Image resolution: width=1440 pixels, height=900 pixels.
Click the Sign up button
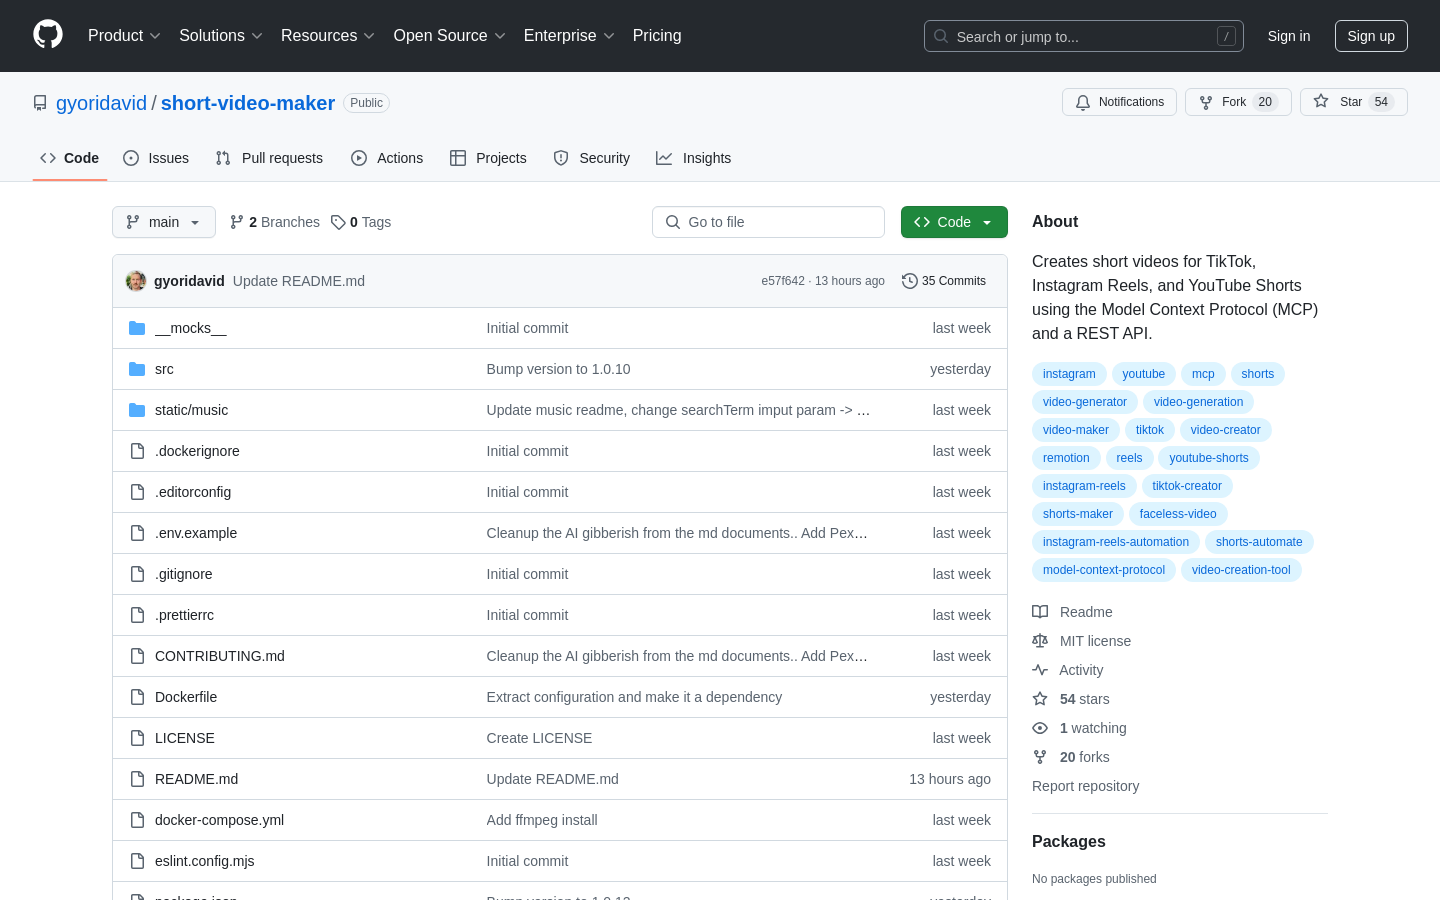pyautogui.click(x=1371, y=36)
